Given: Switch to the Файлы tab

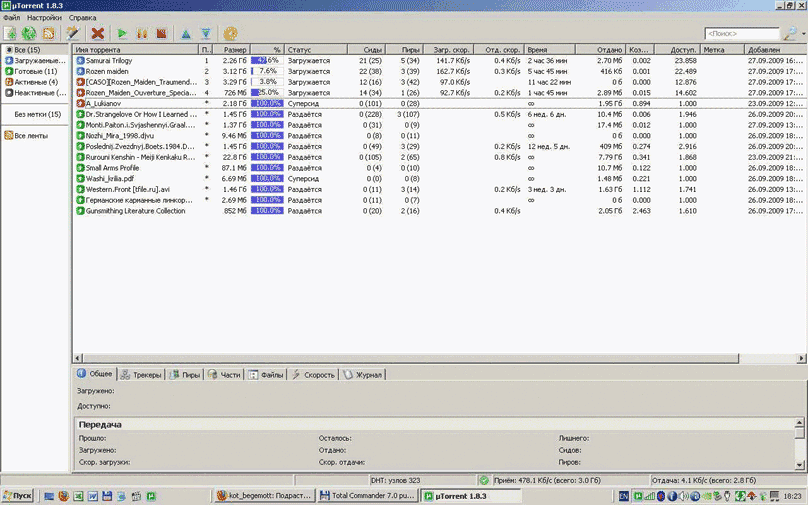Looking at the screenshot, I should pos(266,375).
